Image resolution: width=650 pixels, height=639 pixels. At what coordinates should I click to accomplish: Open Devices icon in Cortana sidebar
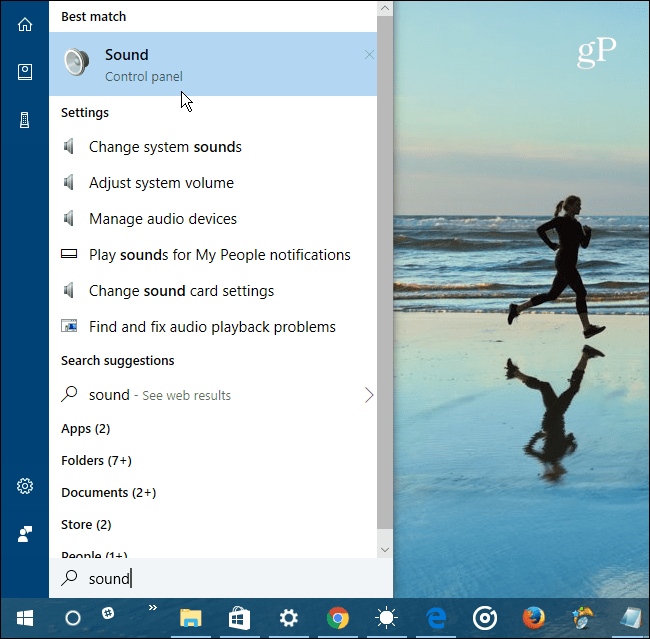(25, 120)
